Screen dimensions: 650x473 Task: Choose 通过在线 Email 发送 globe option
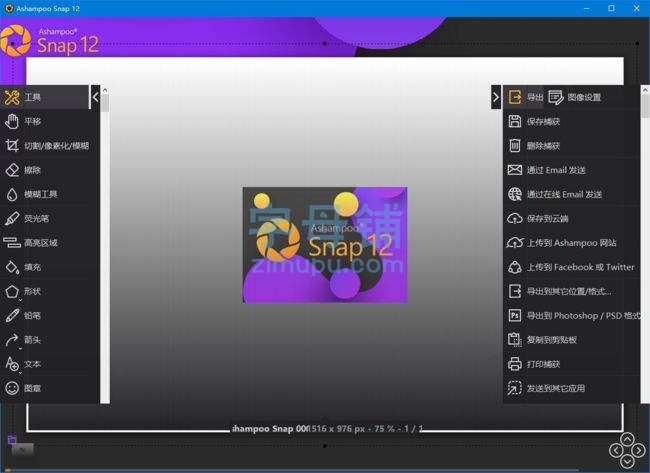(x=572, y=194)
